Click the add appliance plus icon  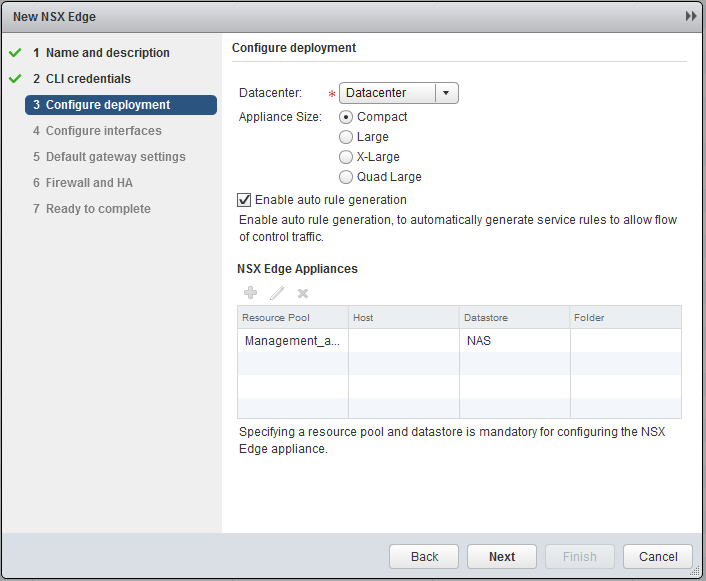pos(250,293)
